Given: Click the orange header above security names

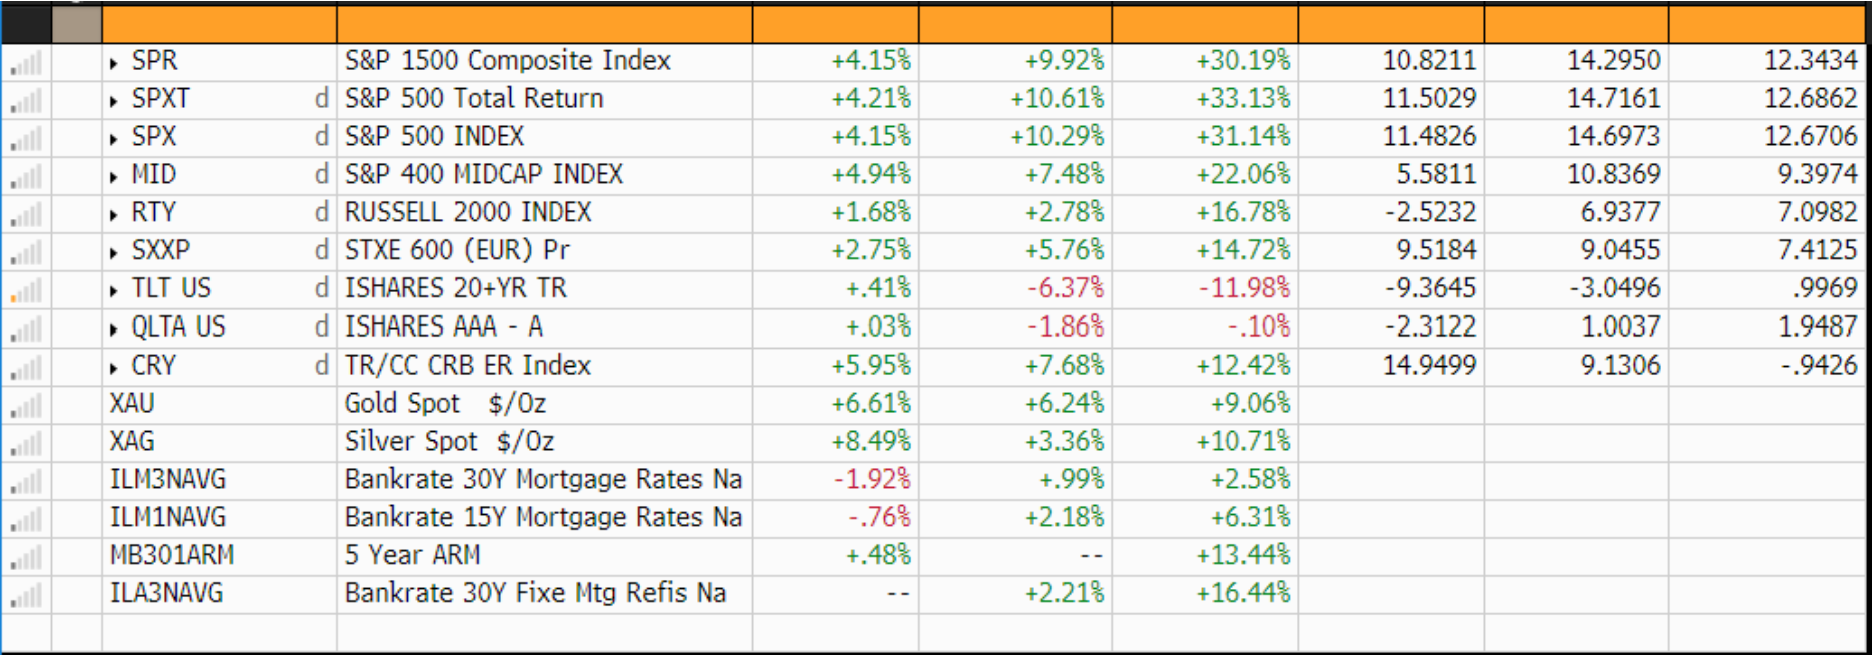Looking at the screenshot, I should click(x=544, y=24).
